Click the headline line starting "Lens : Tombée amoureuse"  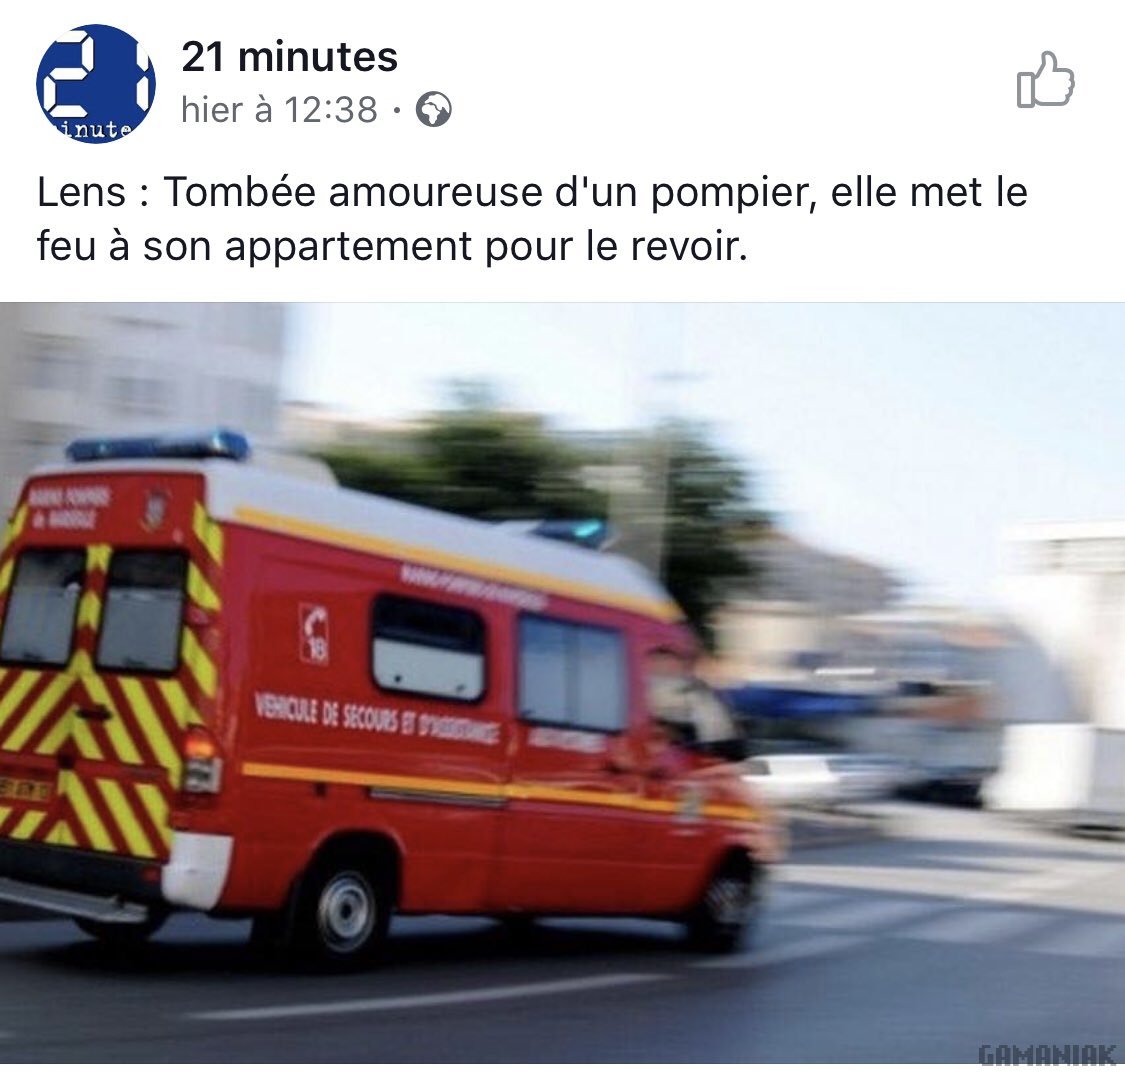[532, 192]
